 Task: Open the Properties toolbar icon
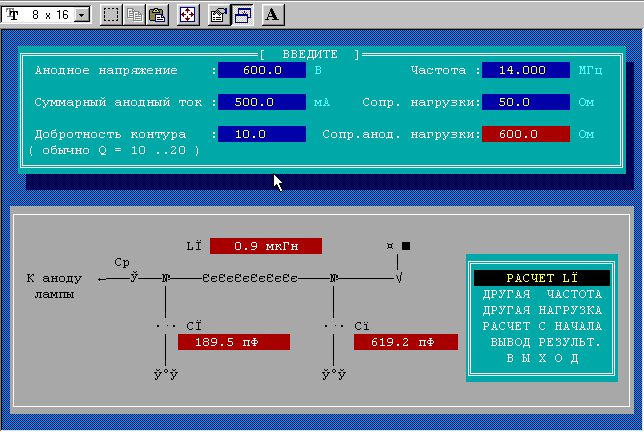pyautogui.click(x=217, y=14)
